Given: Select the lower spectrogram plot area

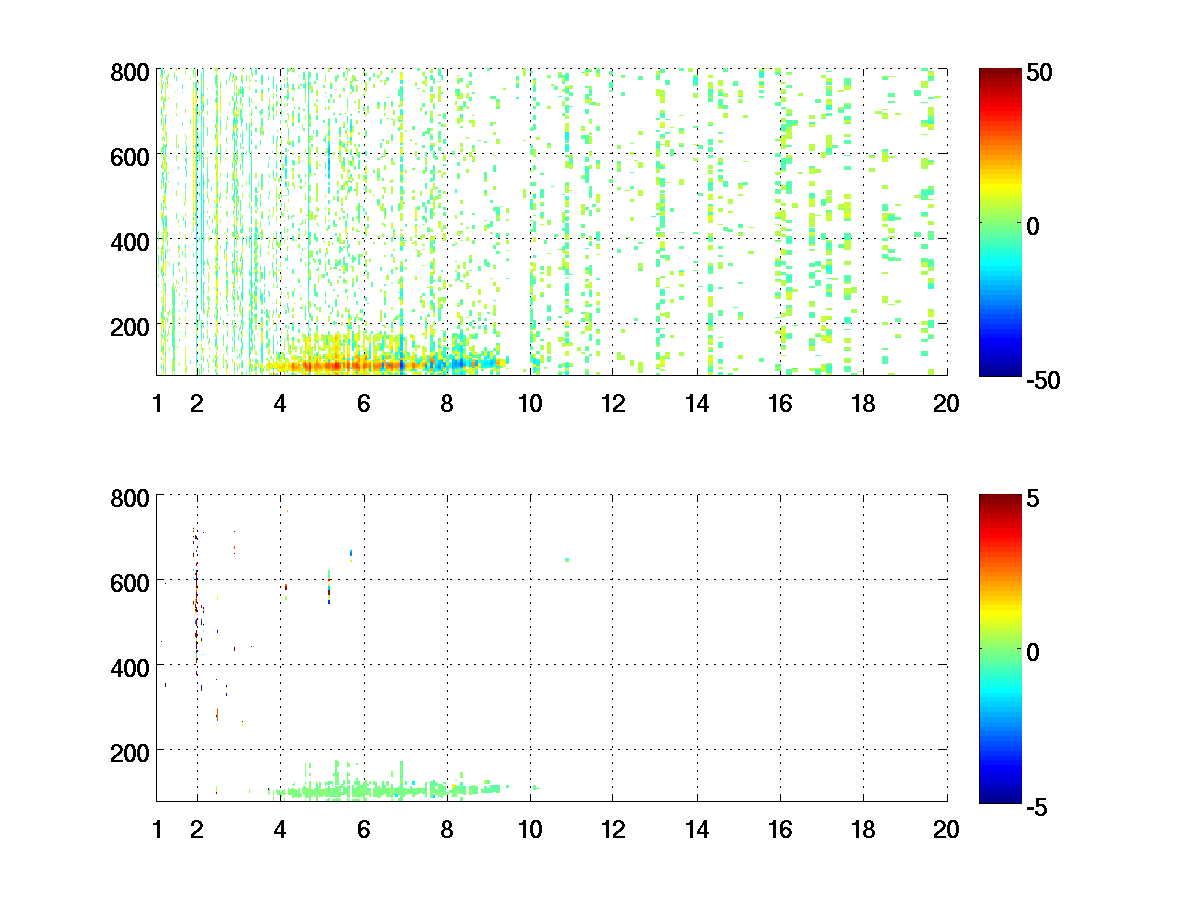Looking at the screenshot, I should pyautogui.click(x=552, y=647).
